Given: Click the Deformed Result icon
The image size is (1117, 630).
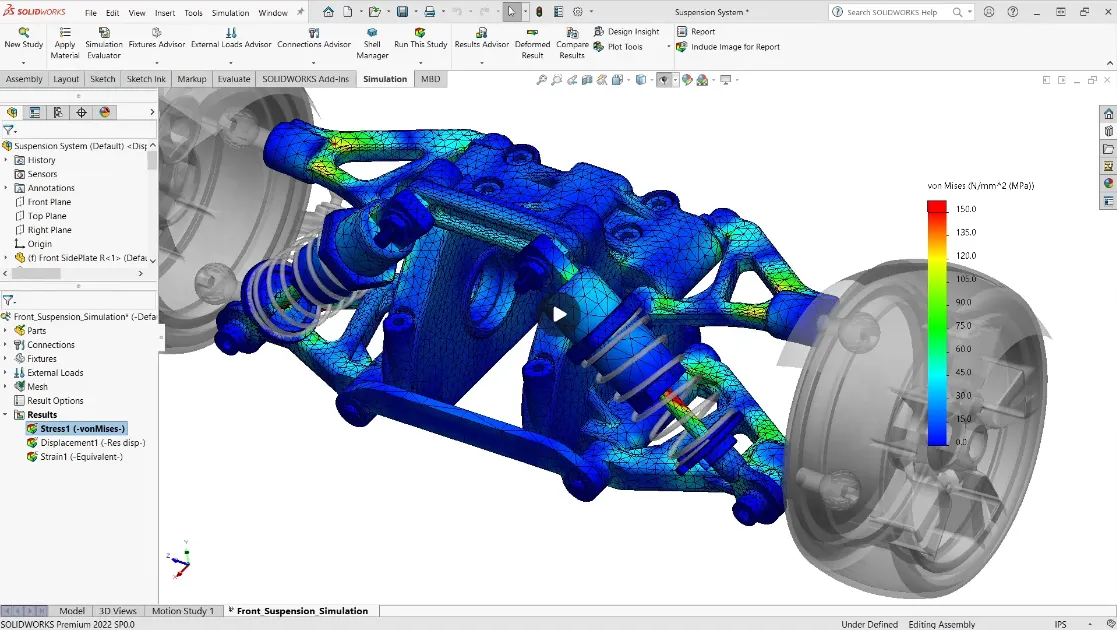Looking at the screenshot, I should coord(532,32).
